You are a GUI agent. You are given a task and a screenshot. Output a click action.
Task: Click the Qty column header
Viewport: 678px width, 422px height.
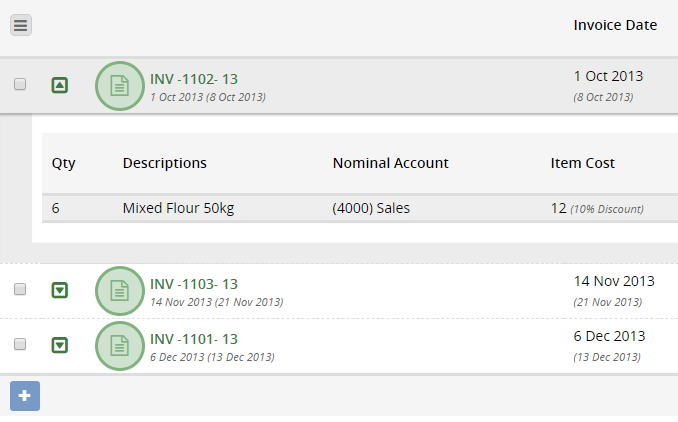[64, 163]
